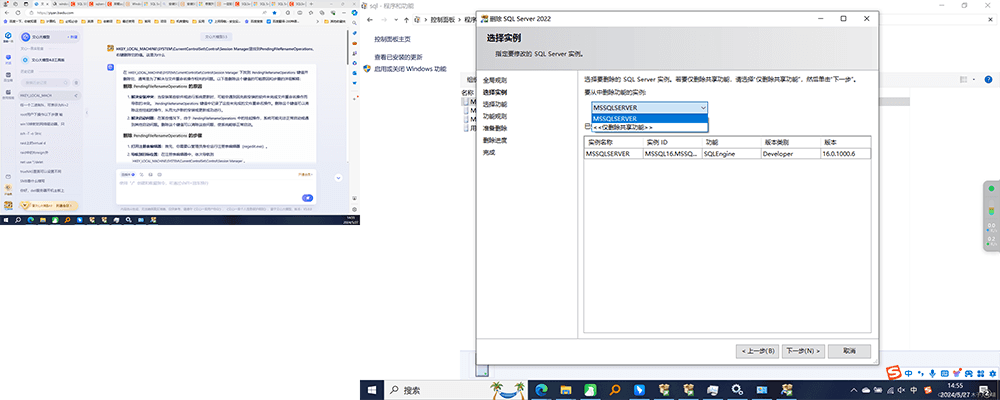Select the 删除进度 step in left pane
1000x400 pixels.
coord(495,140)
